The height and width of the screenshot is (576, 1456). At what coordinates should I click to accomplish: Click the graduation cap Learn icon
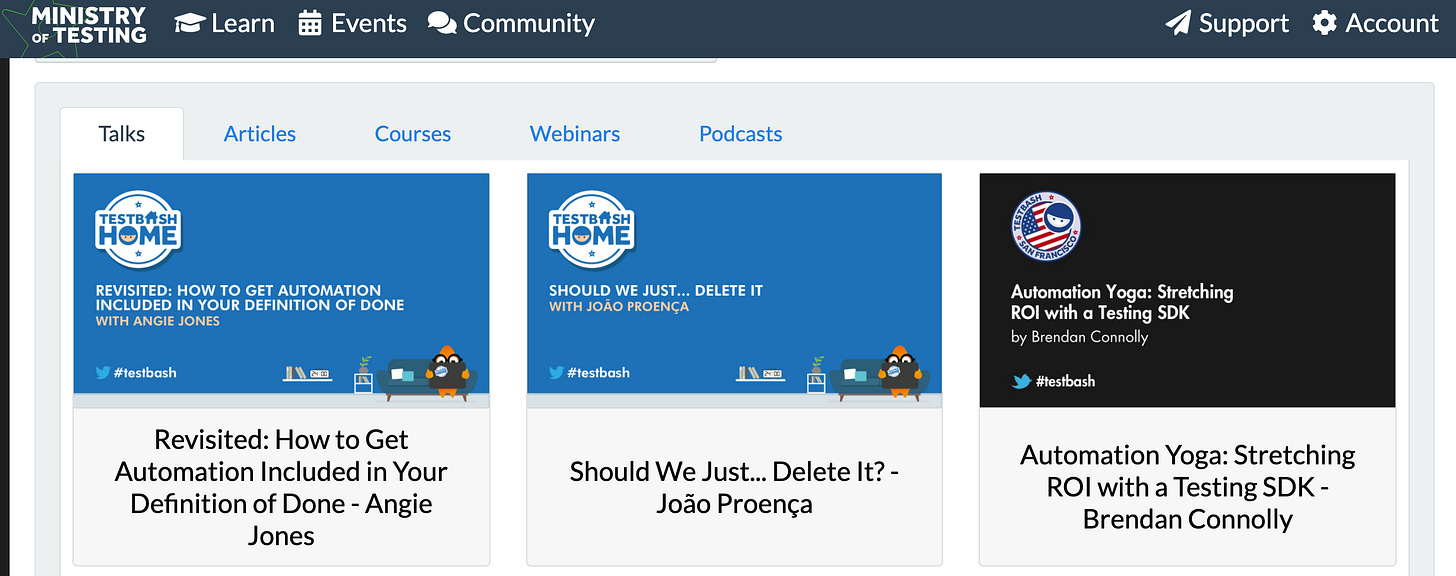click(x=190, y=23)
